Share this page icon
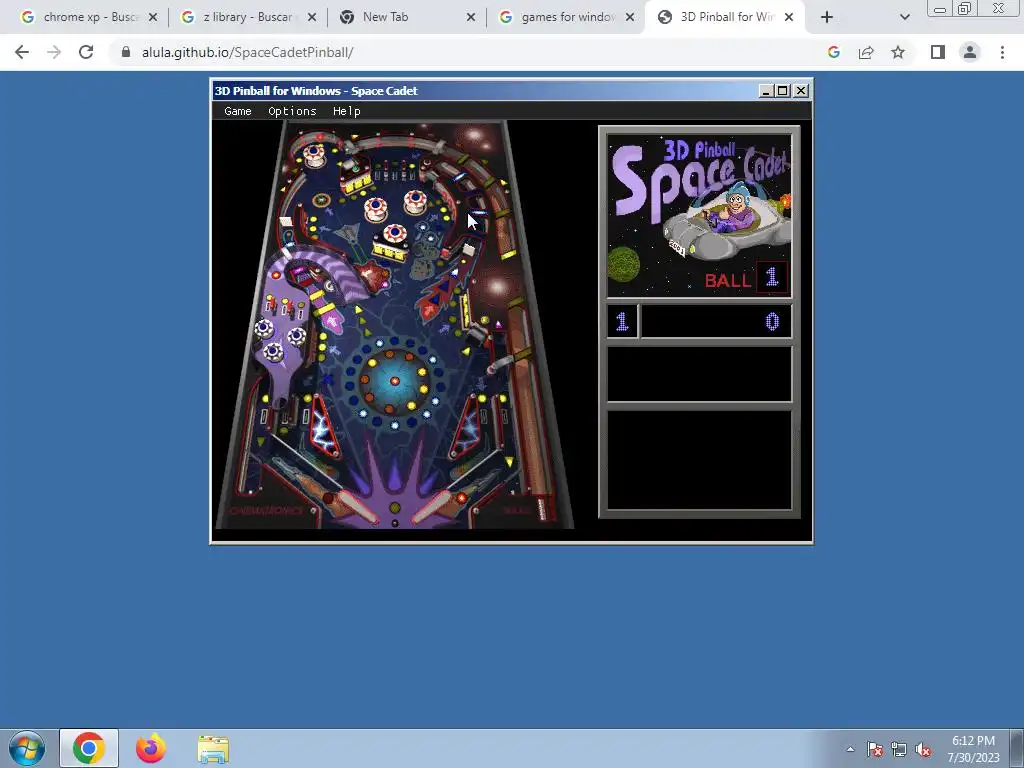1024x768 pixels. (x=866, y=52)
